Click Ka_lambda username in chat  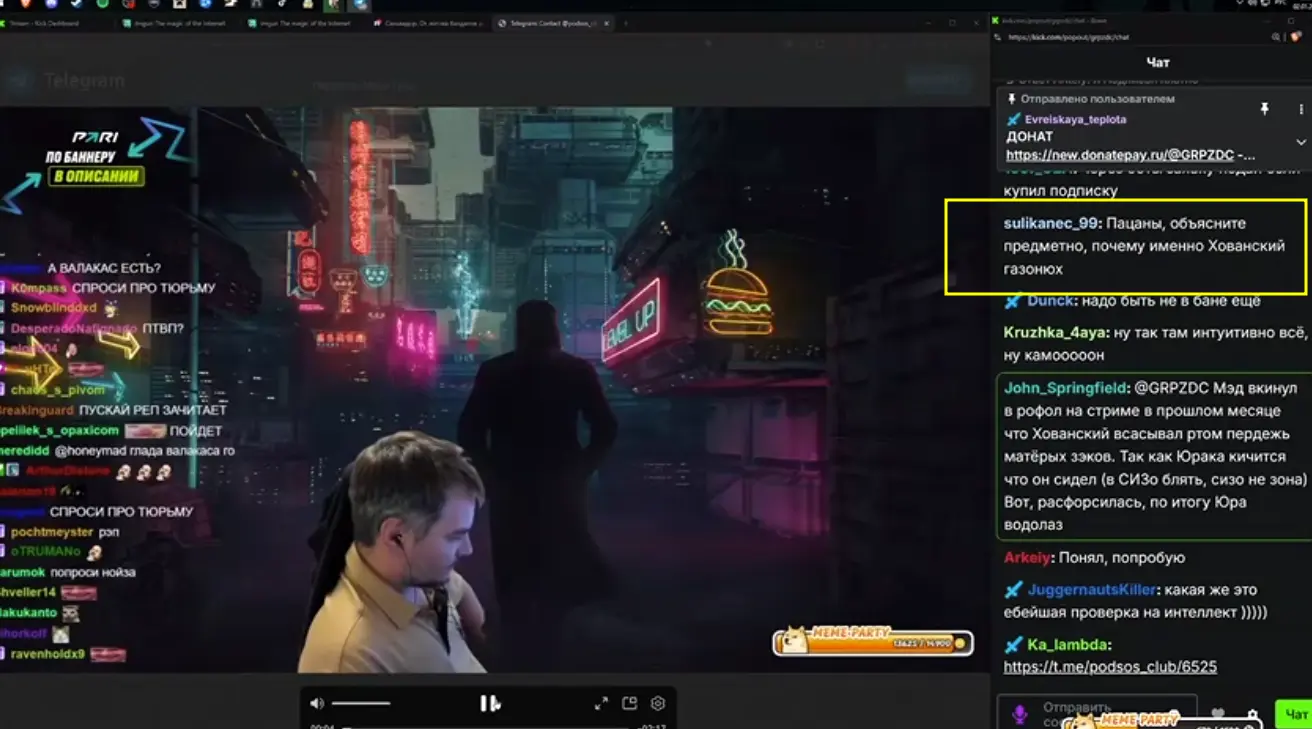[1066, 645]
